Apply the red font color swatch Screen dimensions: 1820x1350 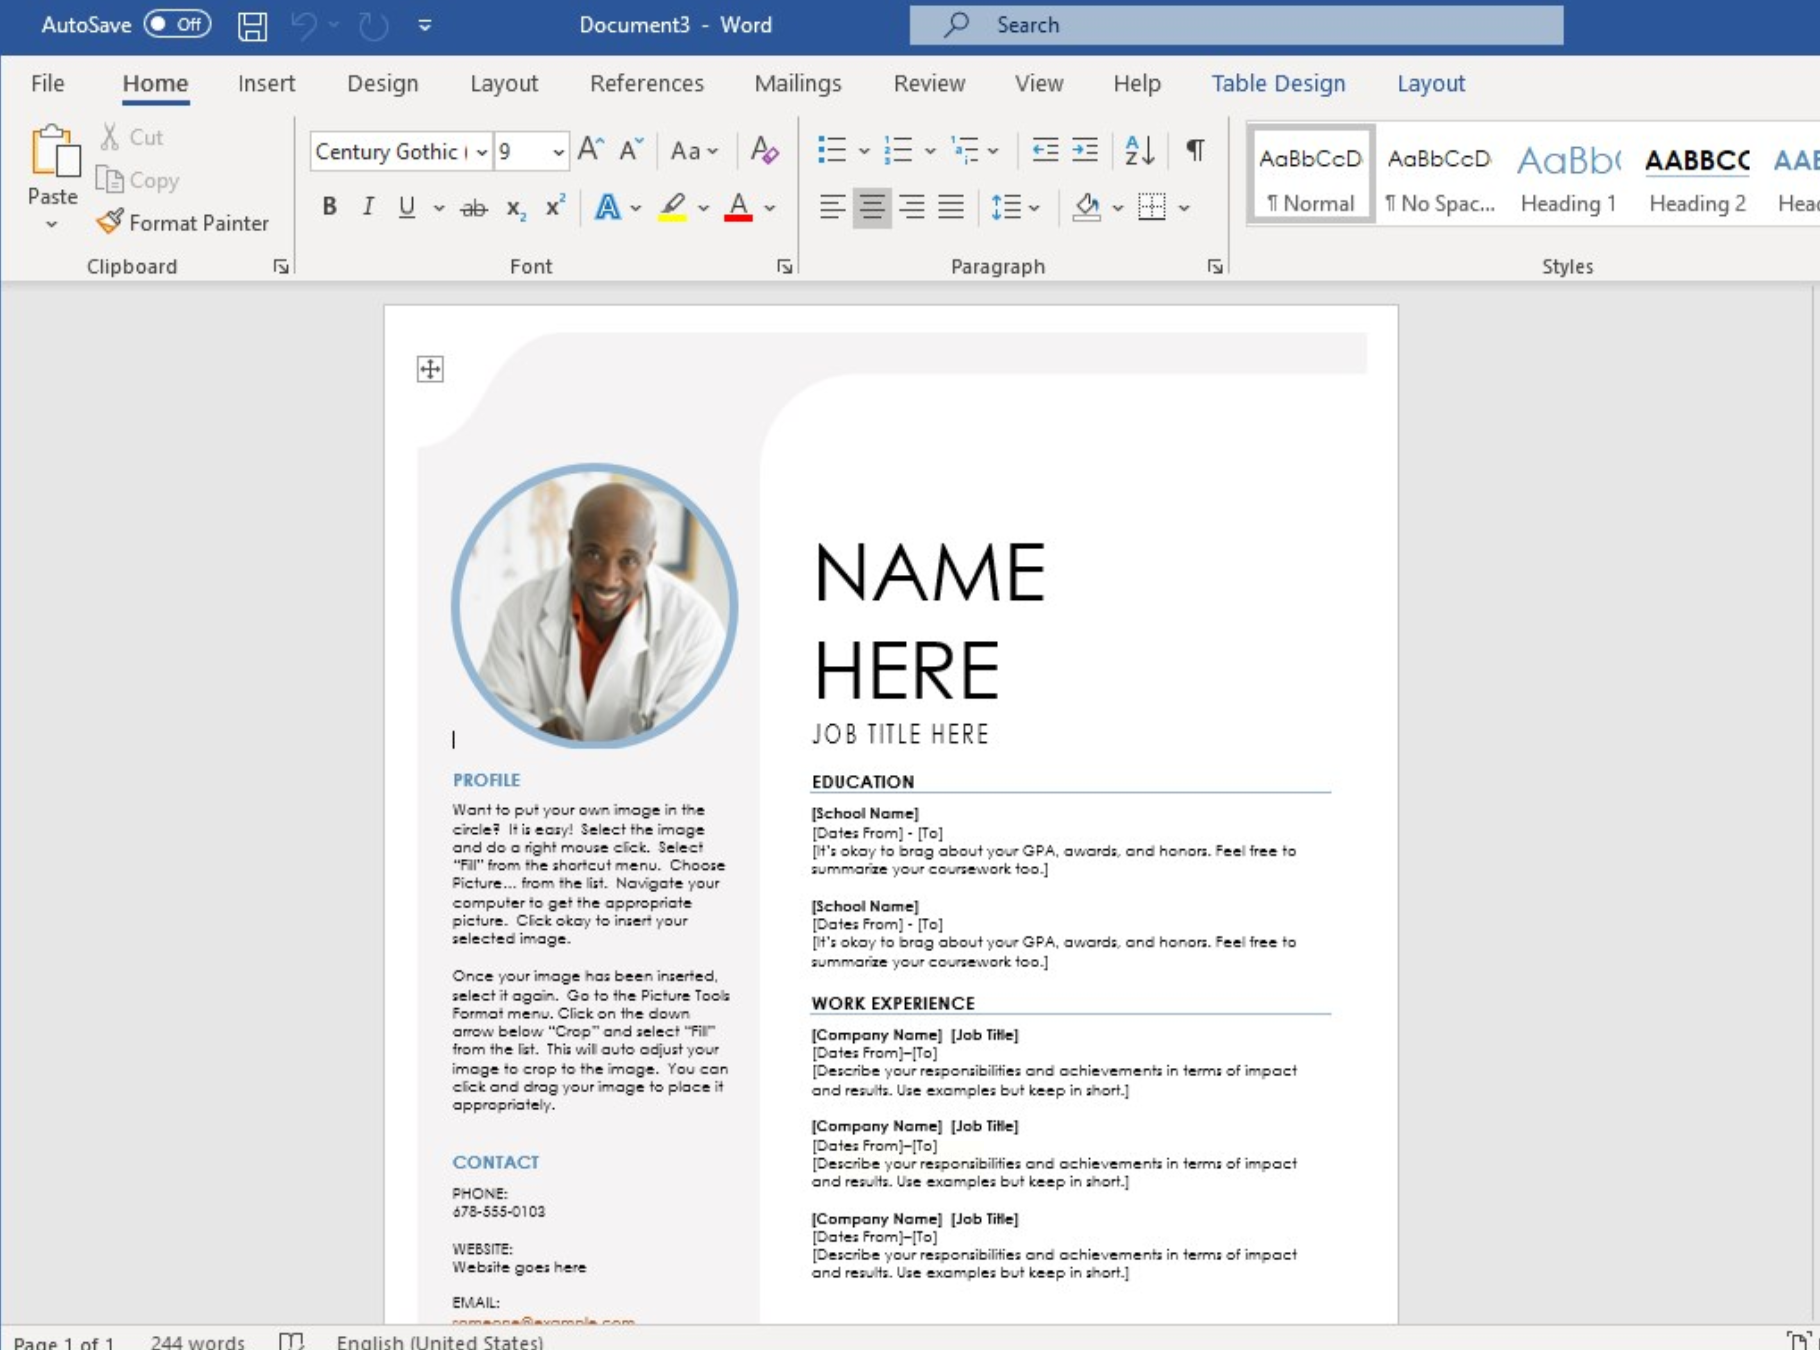[x=738, y=208]
